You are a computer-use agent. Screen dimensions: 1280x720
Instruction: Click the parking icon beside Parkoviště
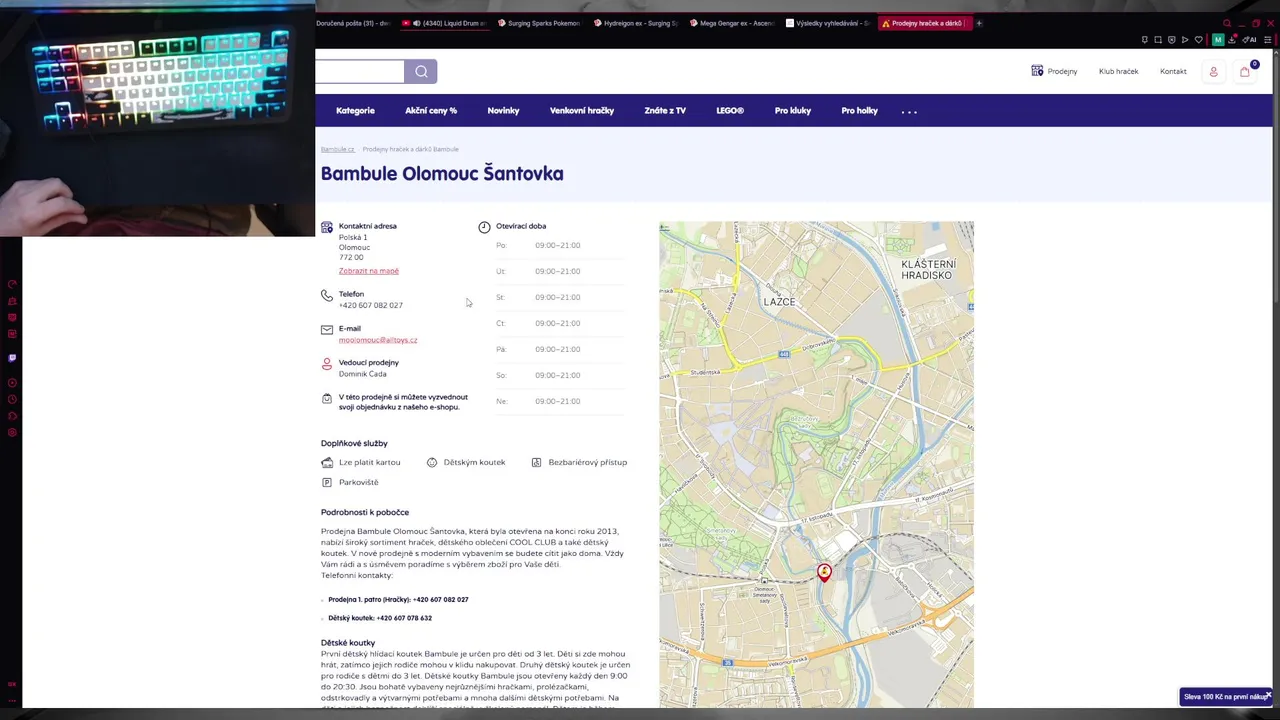[x=327, y=482]
